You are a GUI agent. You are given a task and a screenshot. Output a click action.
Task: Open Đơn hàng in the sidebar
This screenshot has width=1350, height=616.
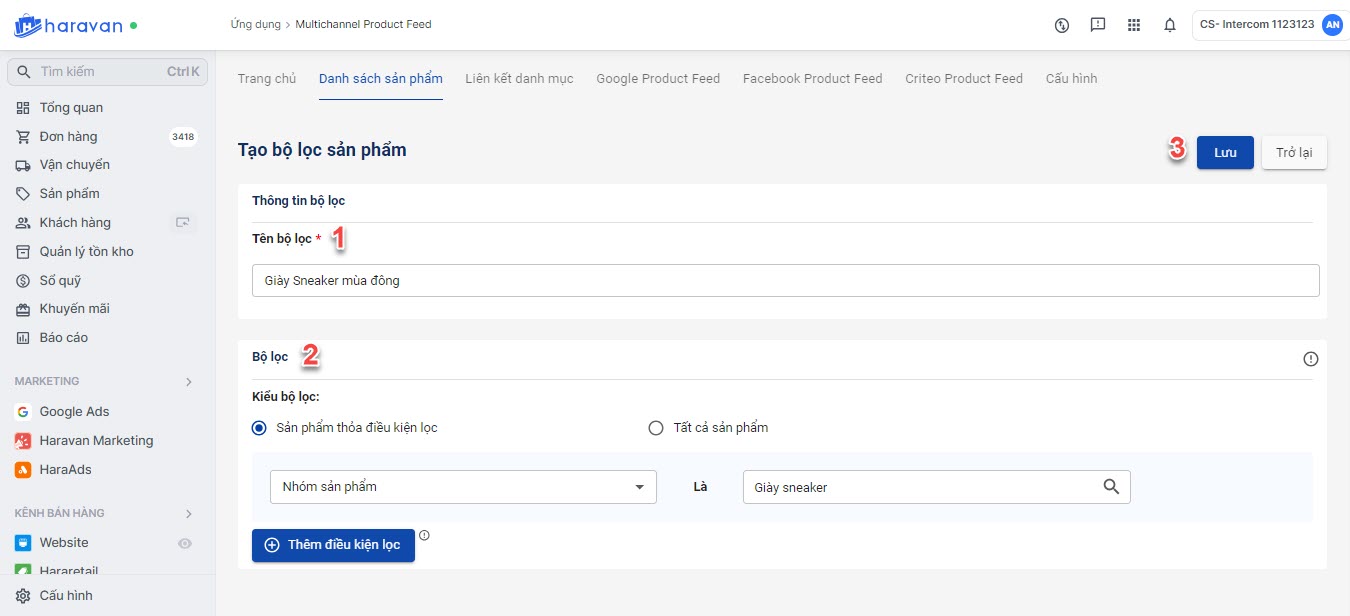point(69,136)
